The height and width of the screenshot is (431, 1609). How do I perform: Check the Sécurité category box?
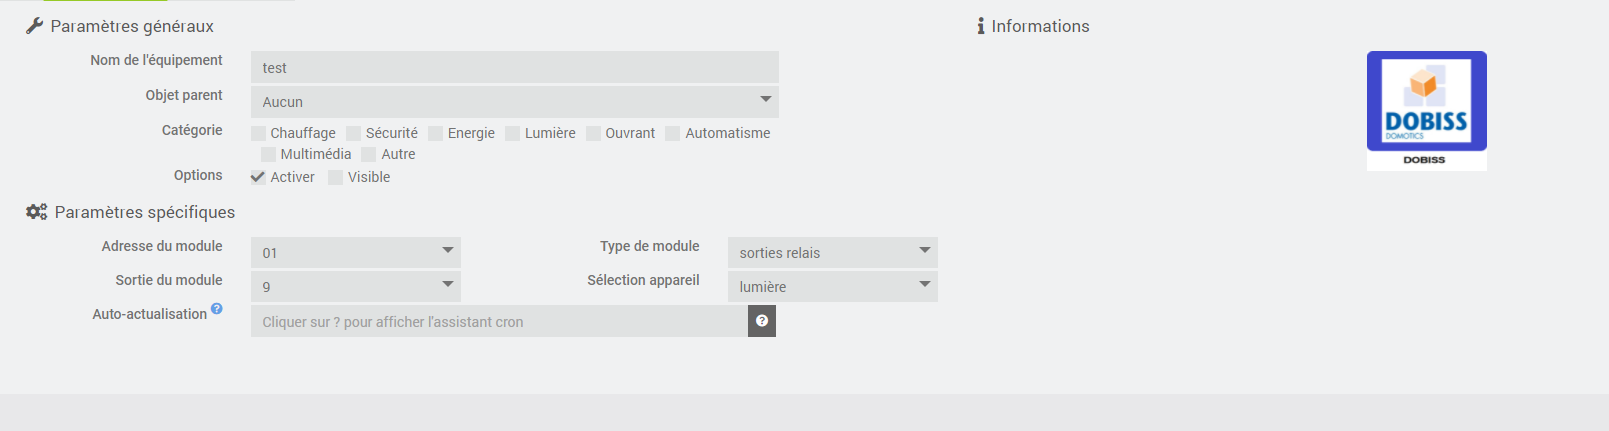tap(354, 134)
